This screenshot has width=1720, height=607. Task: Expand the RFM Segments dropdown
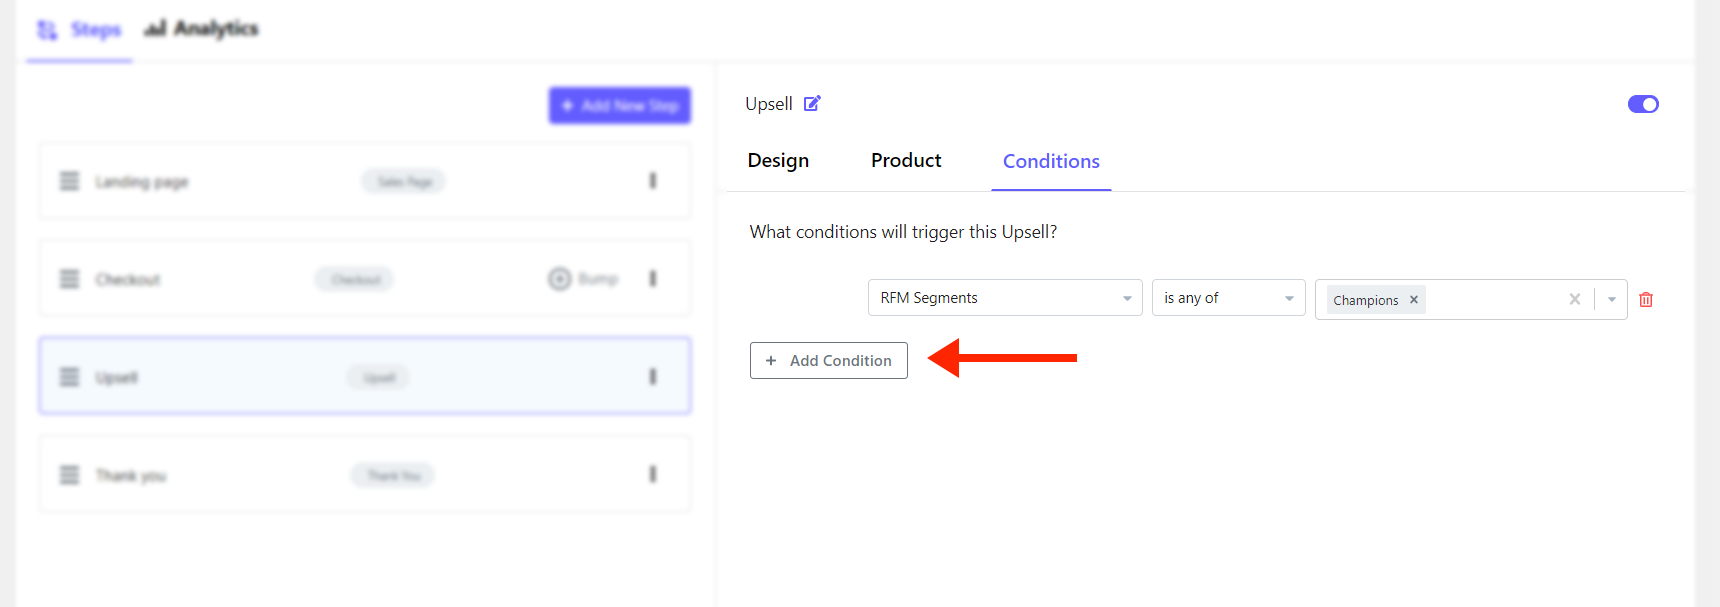[x=1005, y=298]
